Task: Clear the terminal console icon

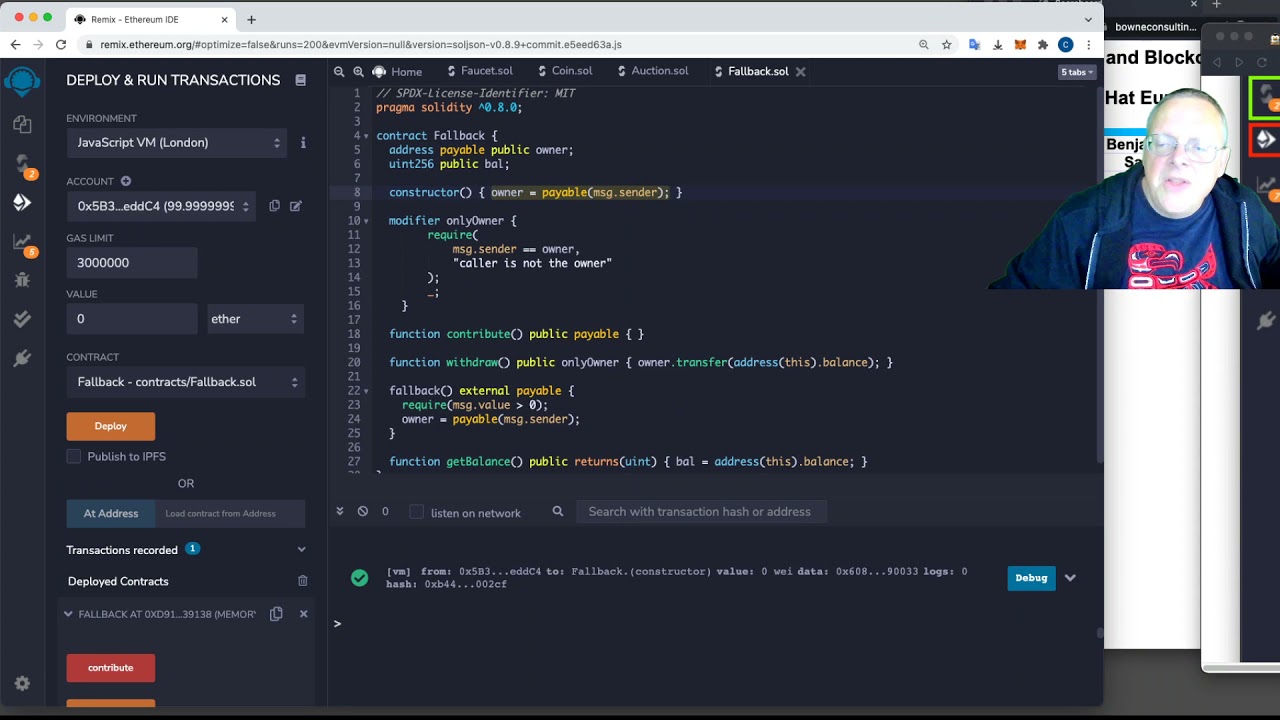Action: [362, 512]
